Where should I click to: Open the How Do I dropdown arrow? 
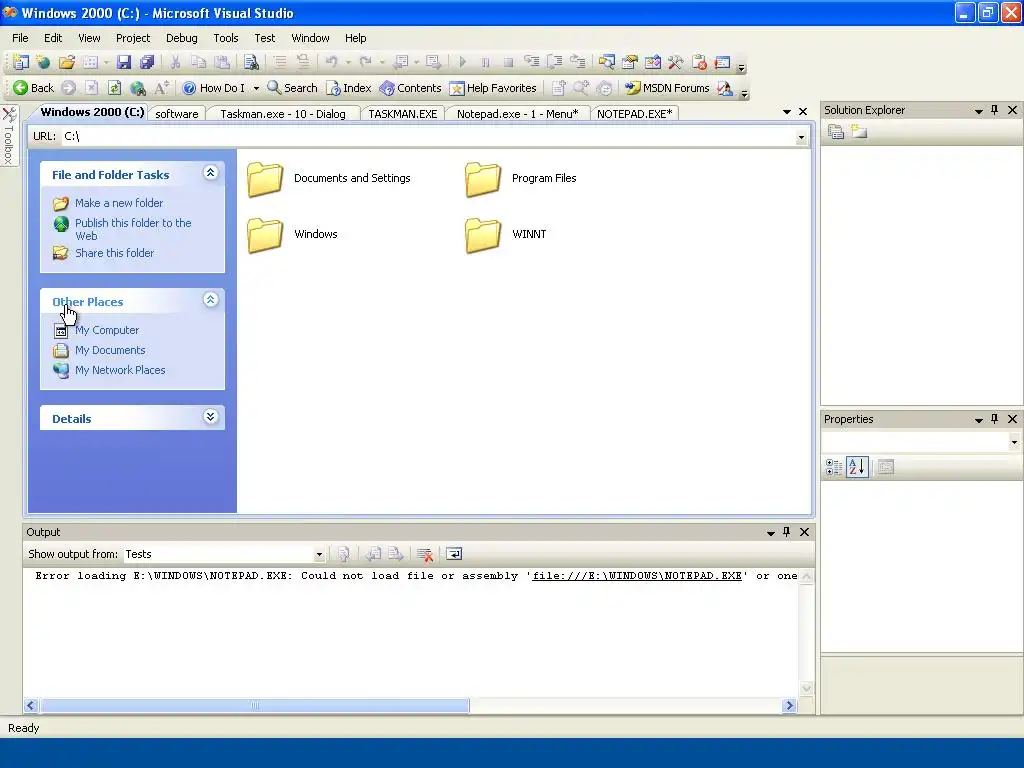[256, 88]
